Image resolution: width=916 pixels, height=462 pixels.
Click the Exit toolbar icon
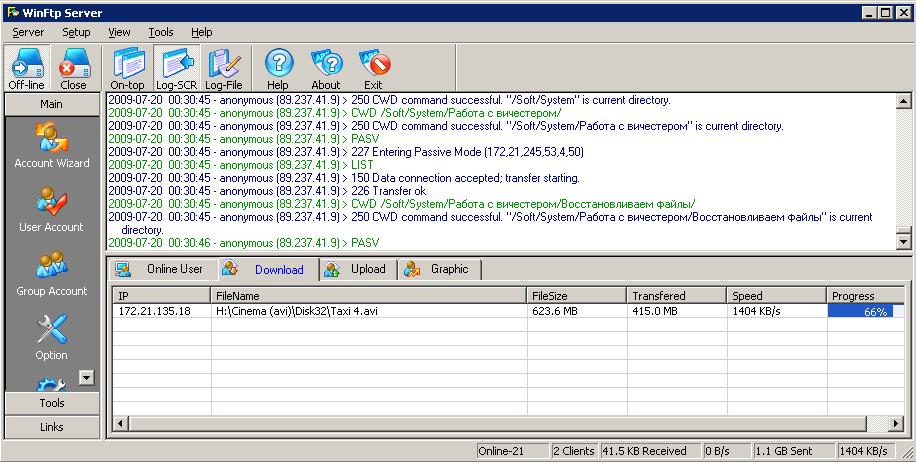[373, 69]
